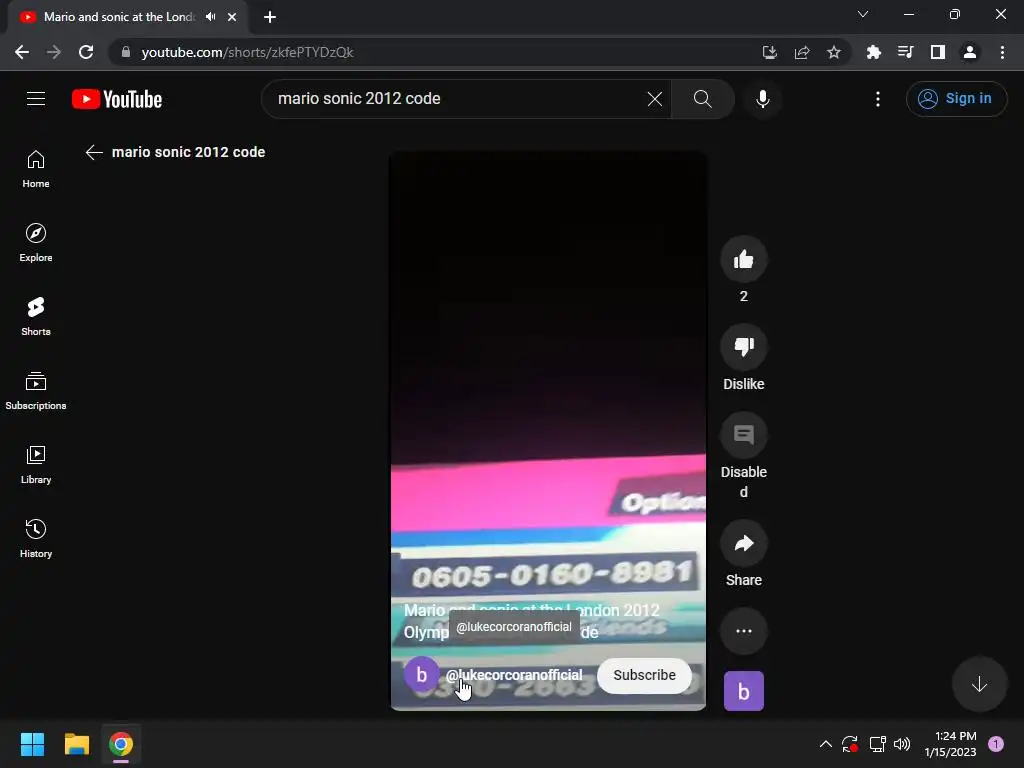Click the disabled comments icon
1024x768 pixels.
743,435
